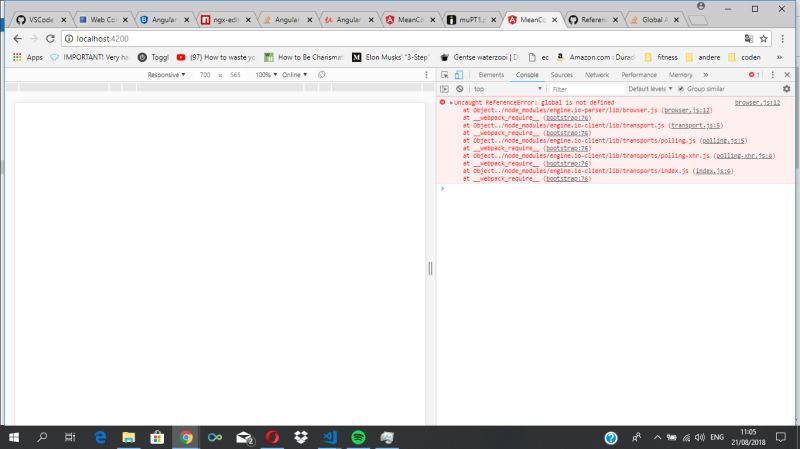Show hidden bookmarks via bookmarks bar chevron
The height and width of the screenshot is (449, 800).
click(x=779, y=57)
